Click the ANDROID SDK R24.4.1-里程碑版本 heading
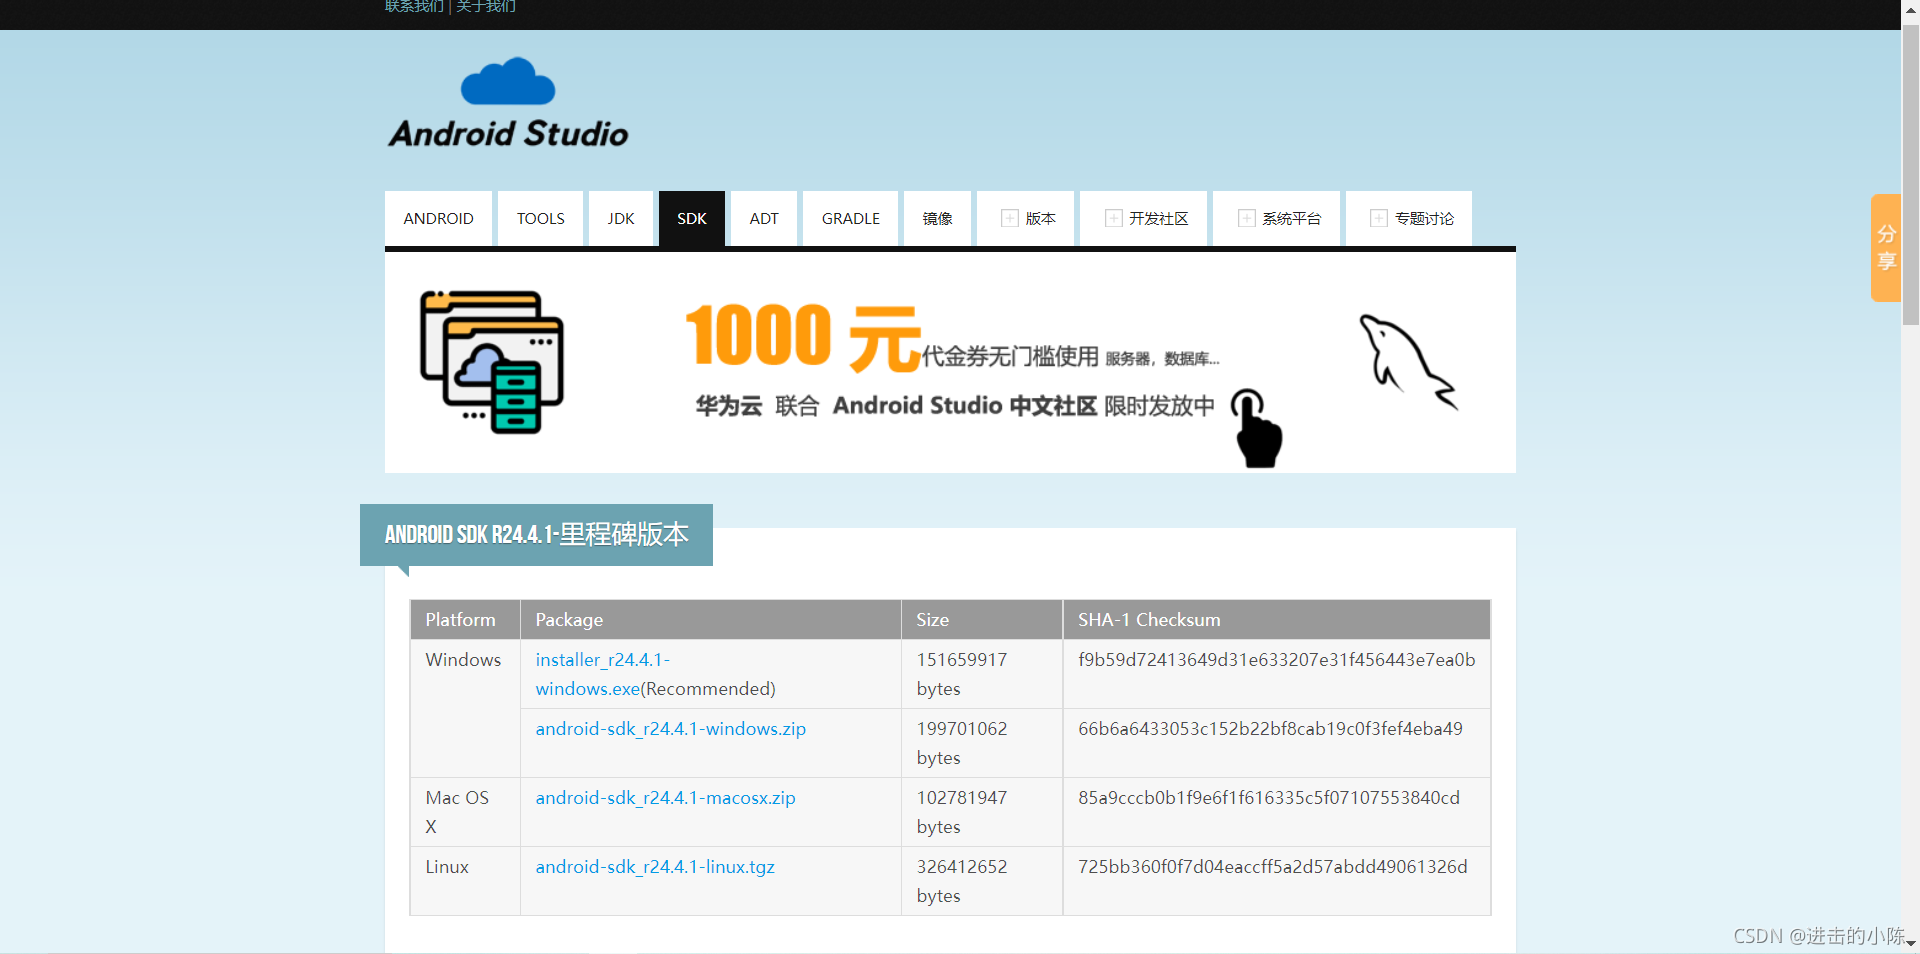Screen dimensions: 1920x954 (536, 535)
